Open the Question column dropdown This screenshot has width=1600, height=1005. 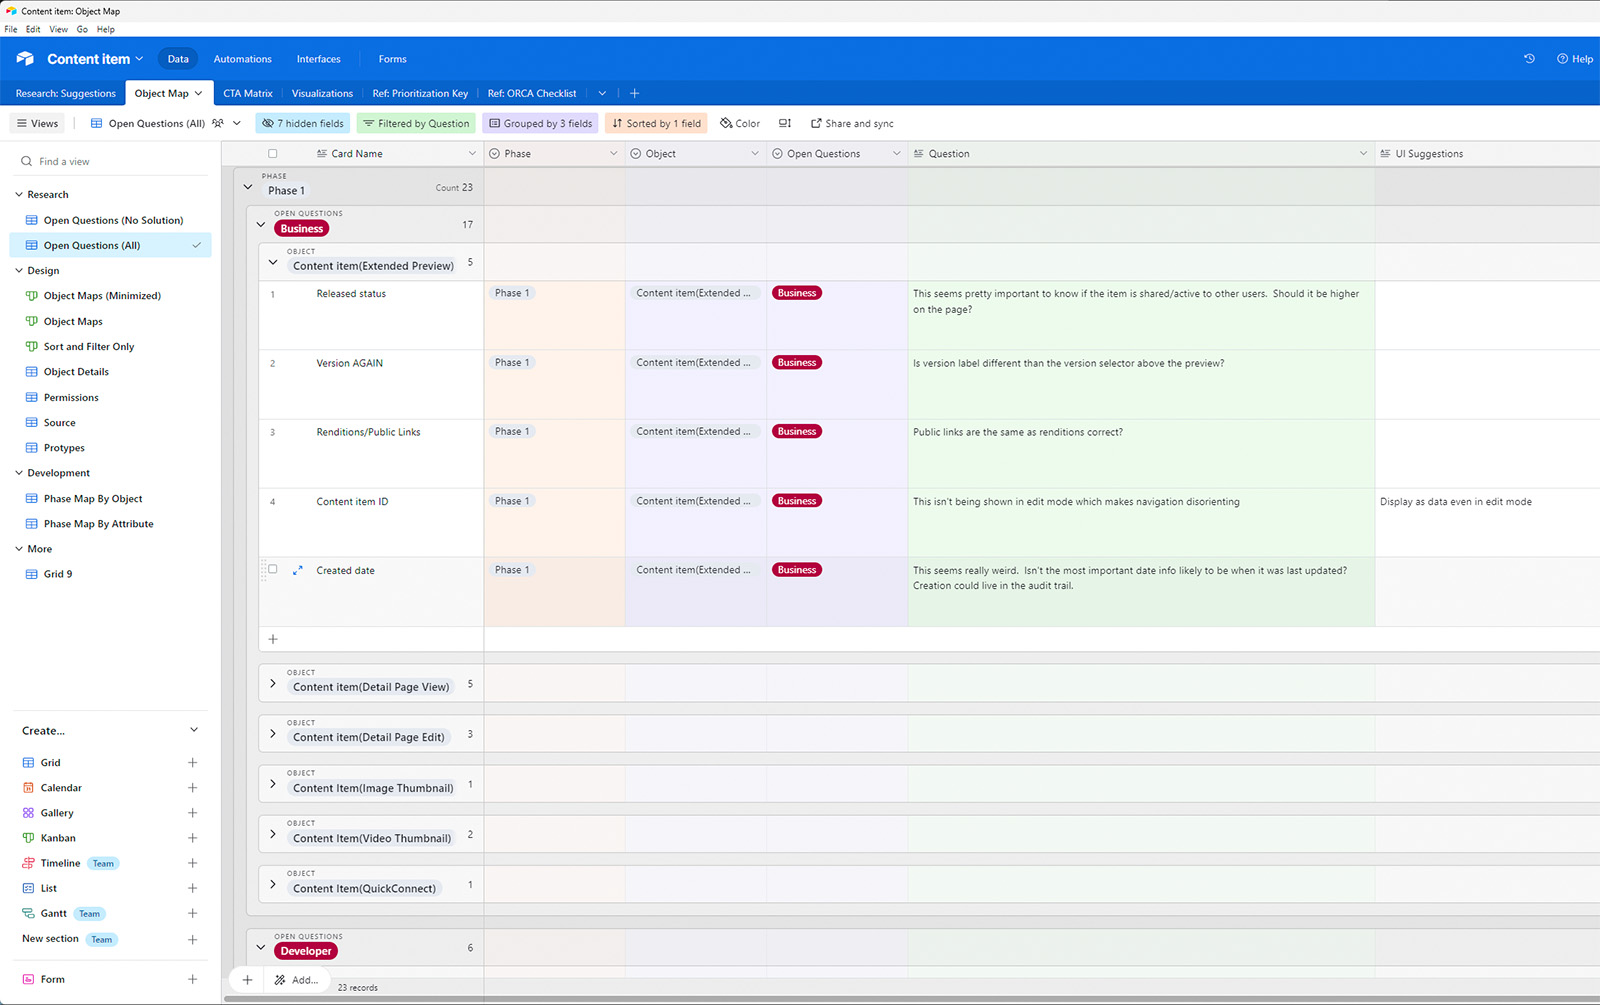1363,154
